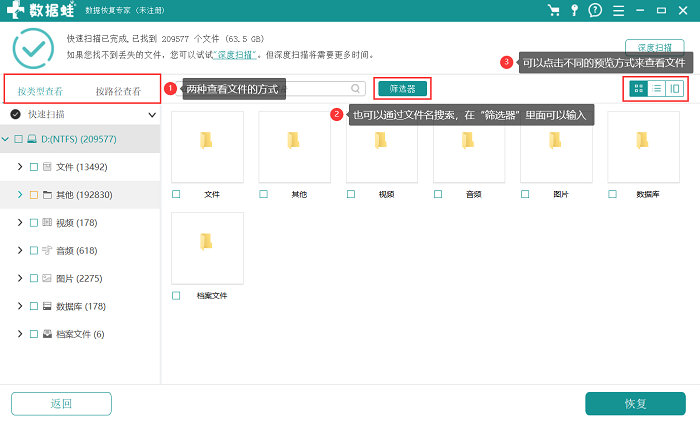Open the 其他 folder thumbnail
The image size is (700, 427).
click(x=295, y=147)
